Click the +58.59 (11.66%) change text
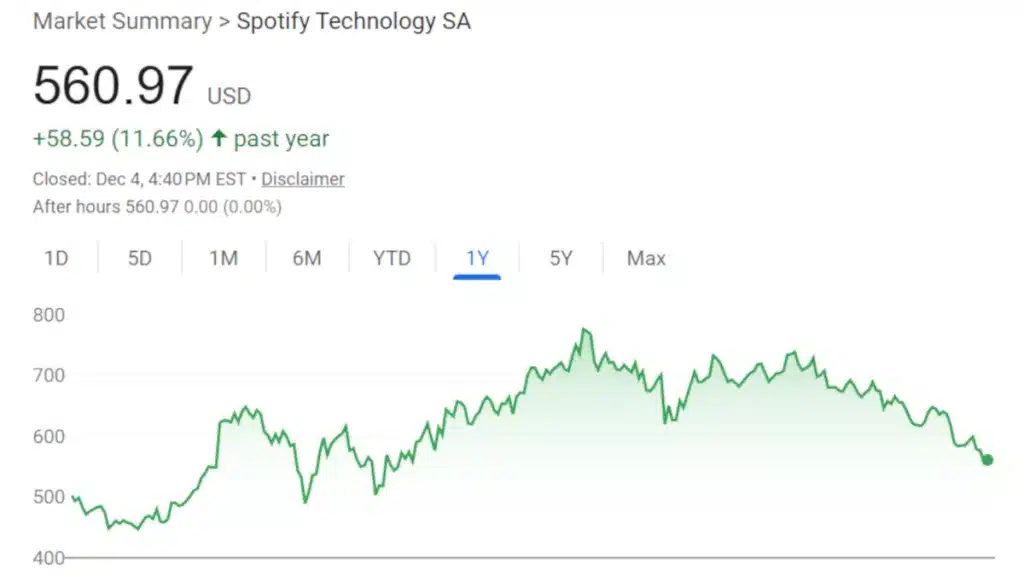This screenshot has width=1024, height=576. coord(118,139)
